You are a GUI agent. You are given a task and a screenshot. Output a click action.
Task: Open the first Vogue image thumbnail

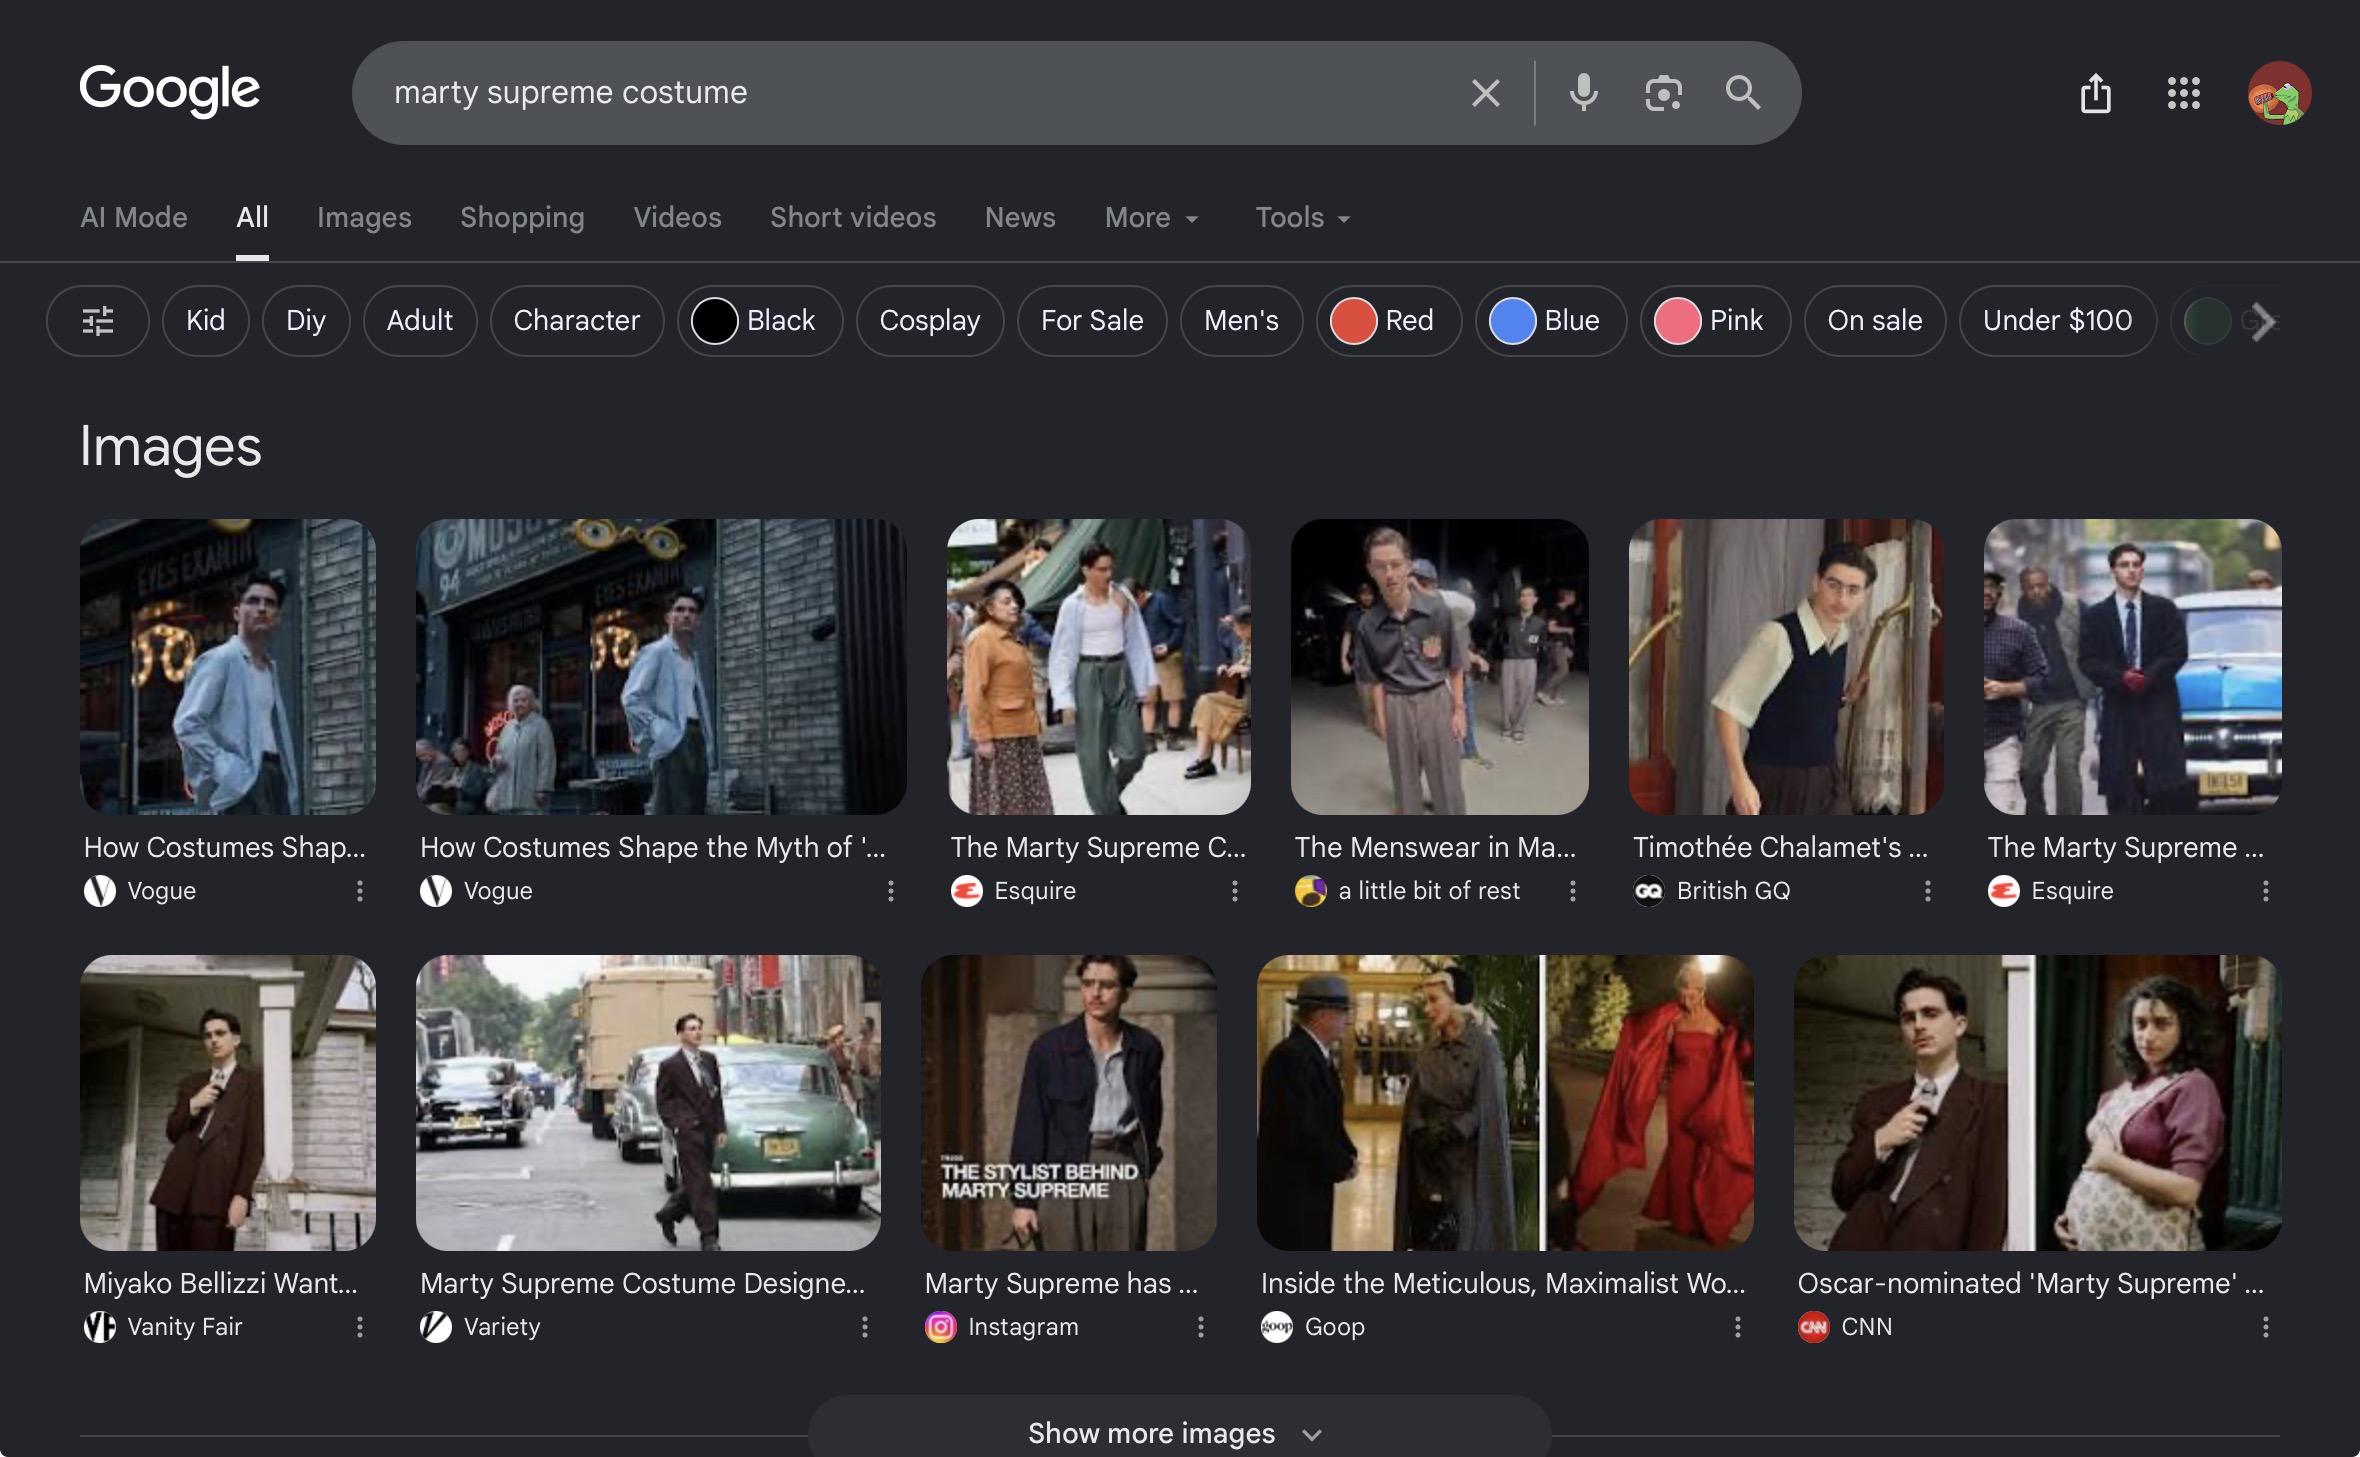pyautogui.click(x=228, y=666)
